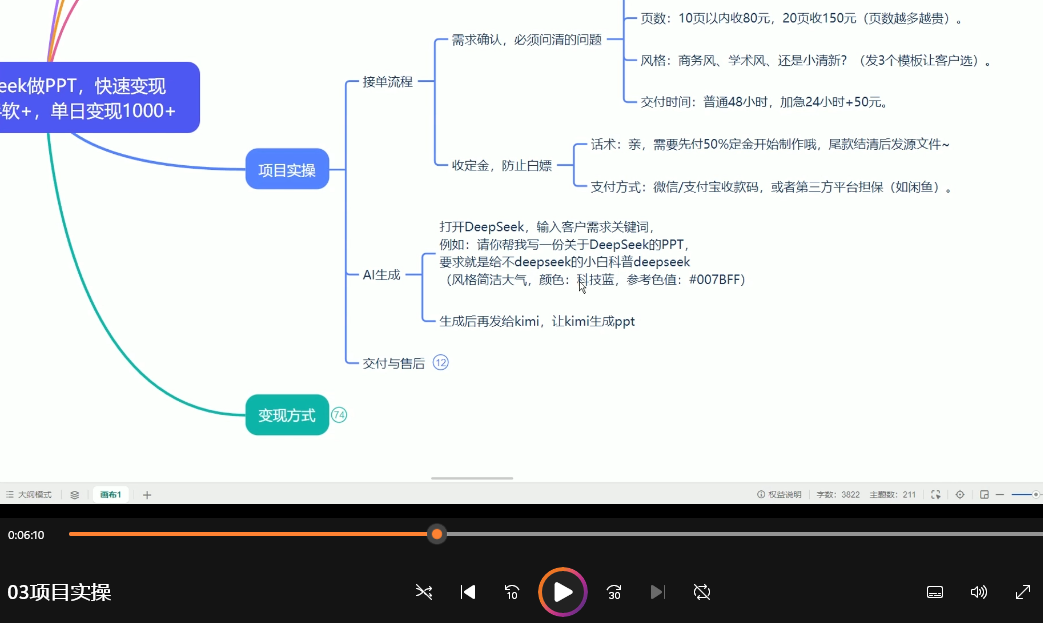This screenshot has width=1043, height=623.
Task: Add a new canvas with plus icon
Action: [x=147, y=495]
